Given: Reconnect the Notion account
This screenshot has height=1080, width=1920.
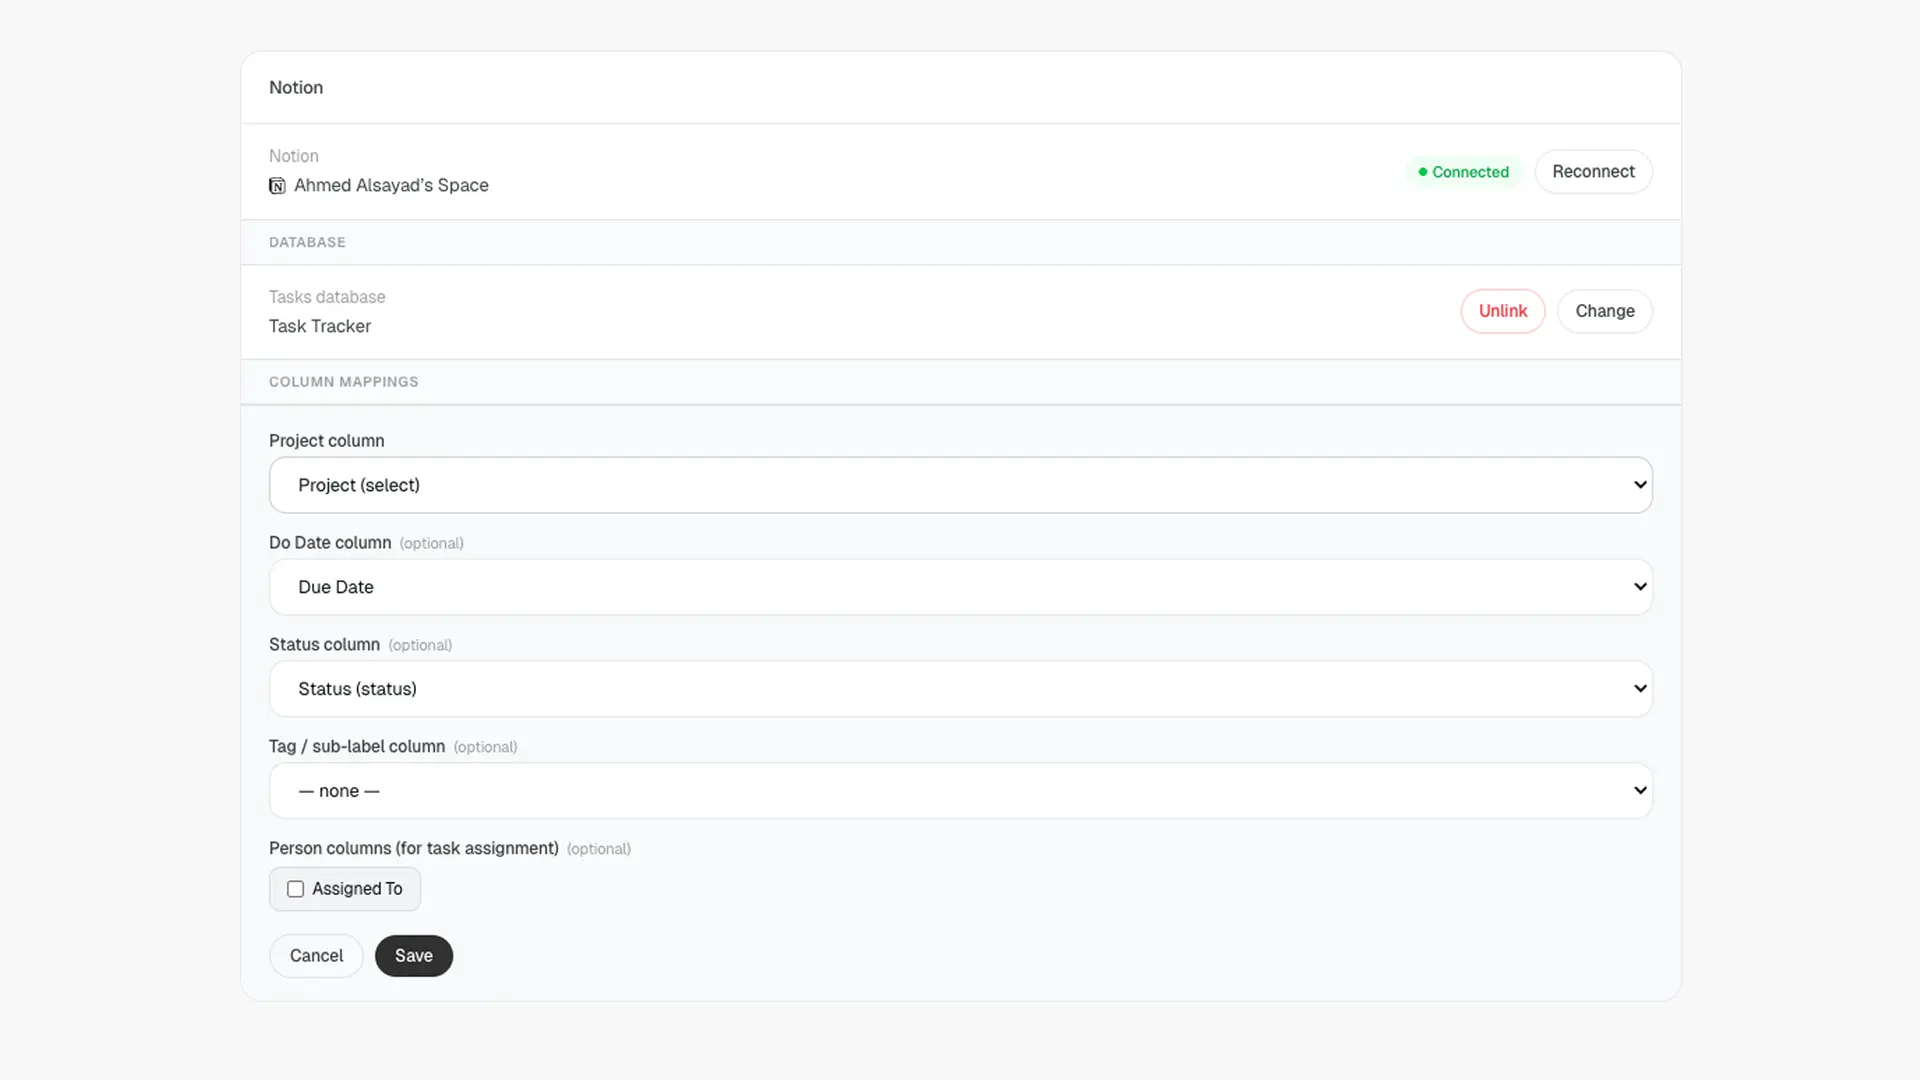Looking at the screenshot, I should (x=1593, y=172).
